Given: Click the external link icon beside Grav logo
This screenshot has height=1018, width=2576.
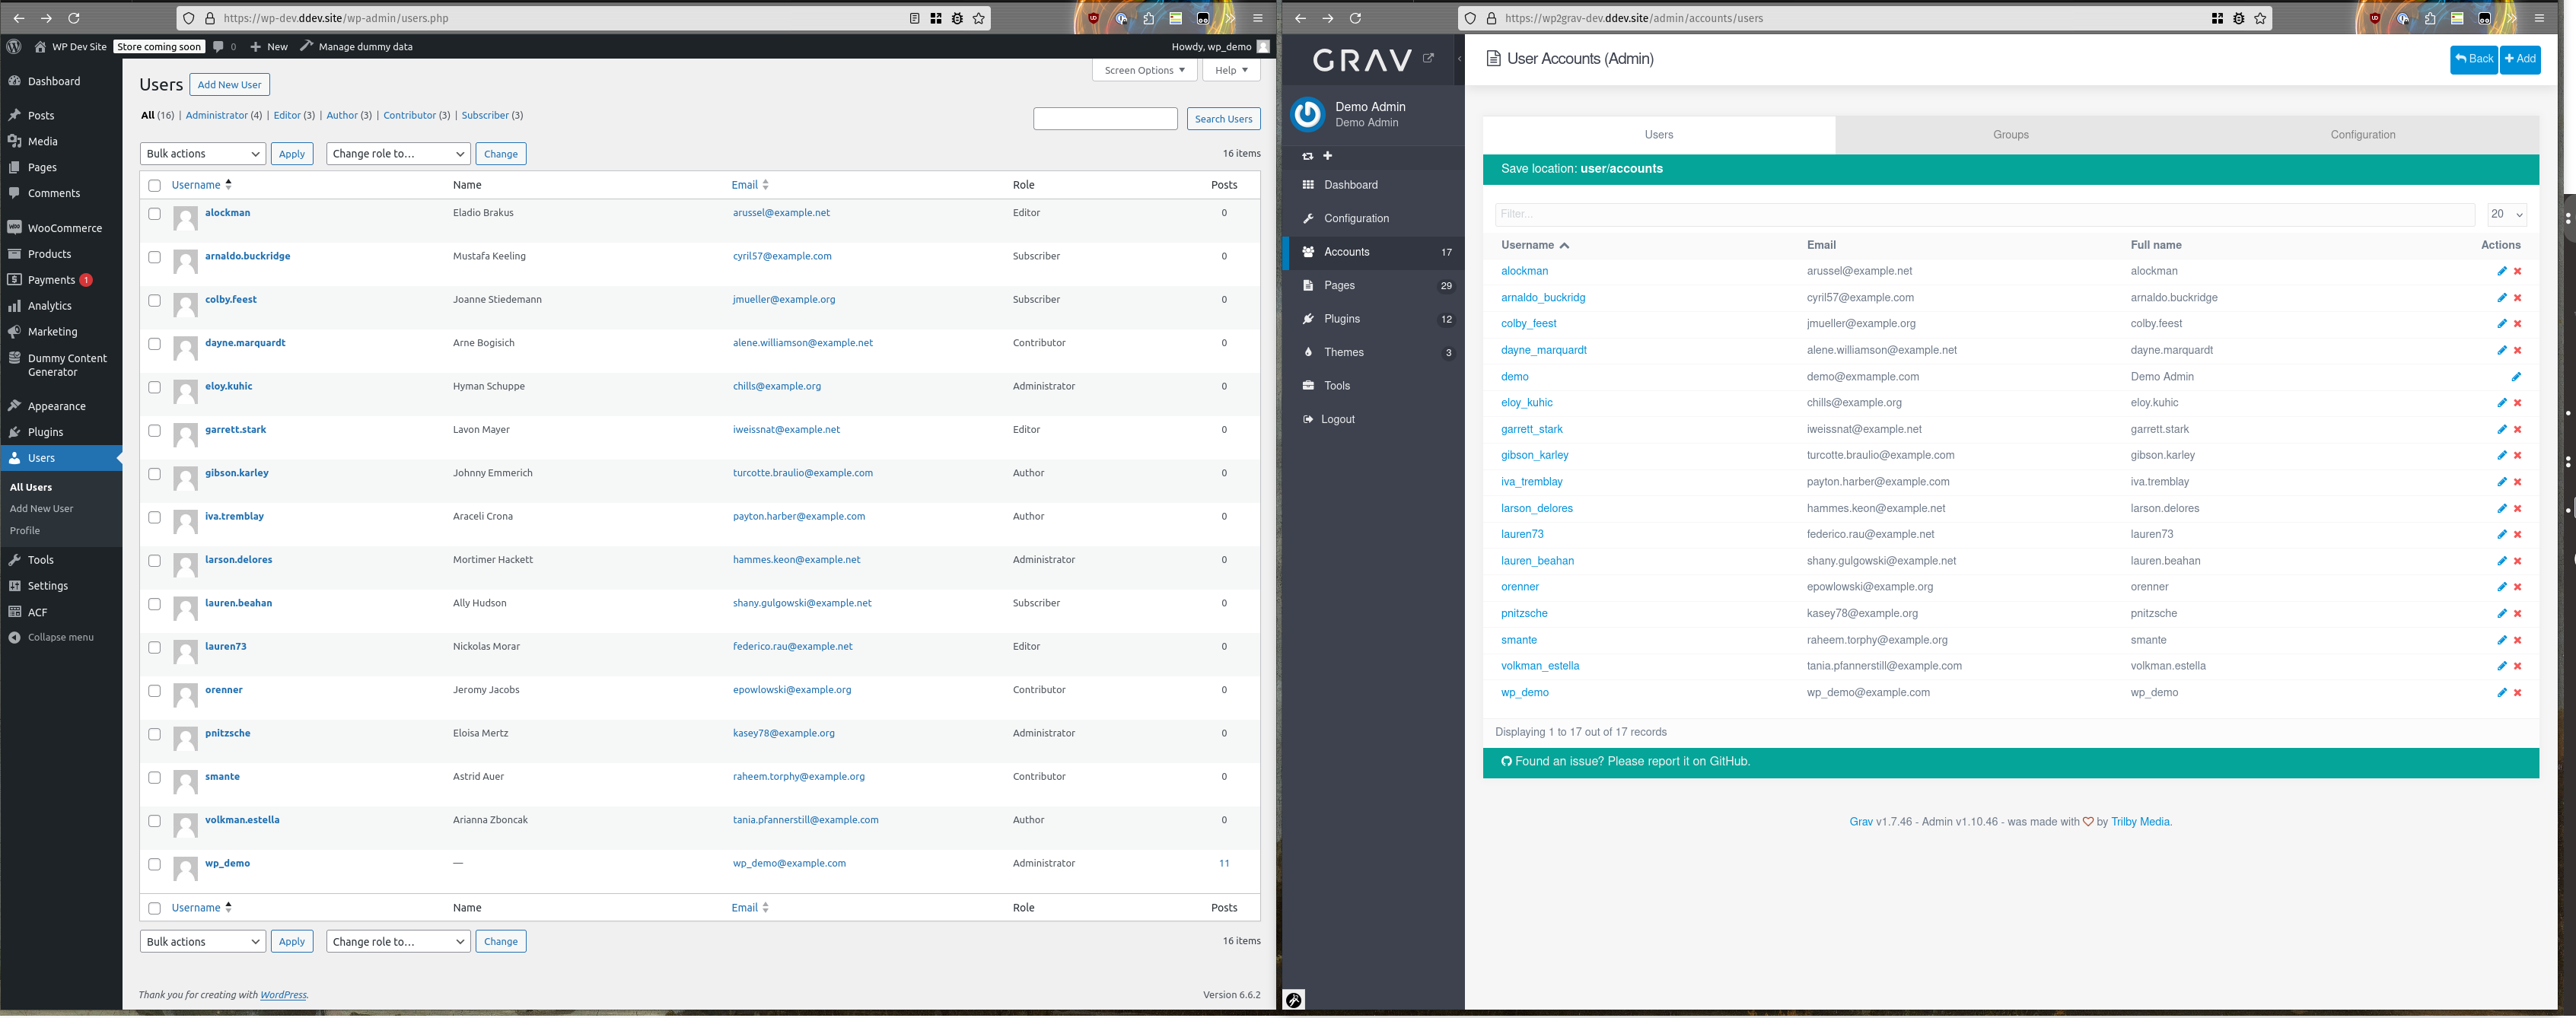Looking at the screenshot, I should 1428,58.
